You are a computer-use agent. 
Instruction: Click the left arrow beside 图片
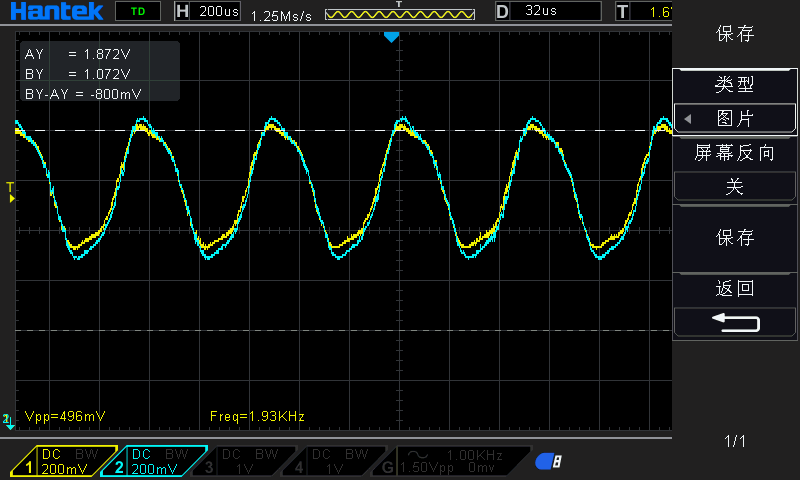pyautogui.click(x=687, y=119)
